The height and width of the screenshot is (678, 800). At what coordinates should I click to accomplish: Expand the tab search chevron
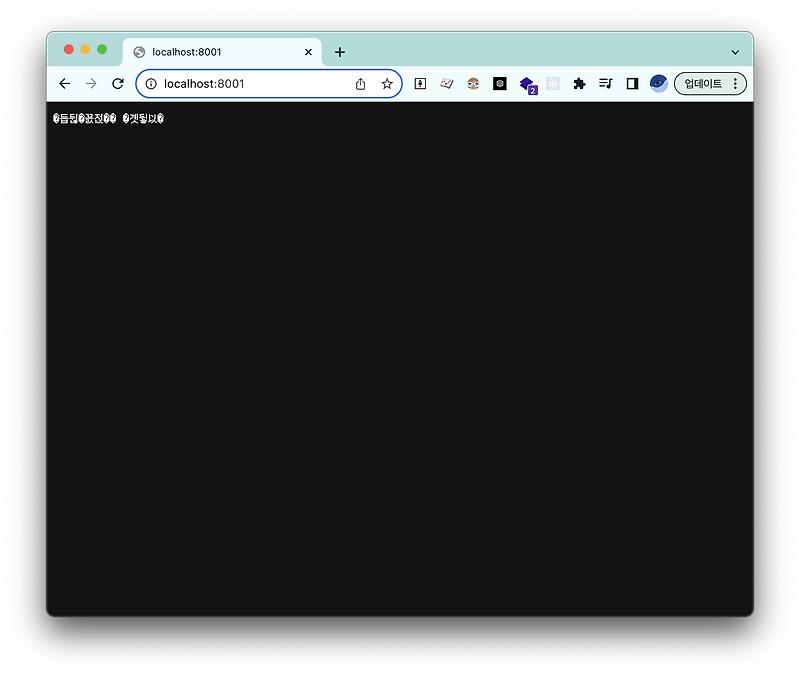(x=735, y=52)
